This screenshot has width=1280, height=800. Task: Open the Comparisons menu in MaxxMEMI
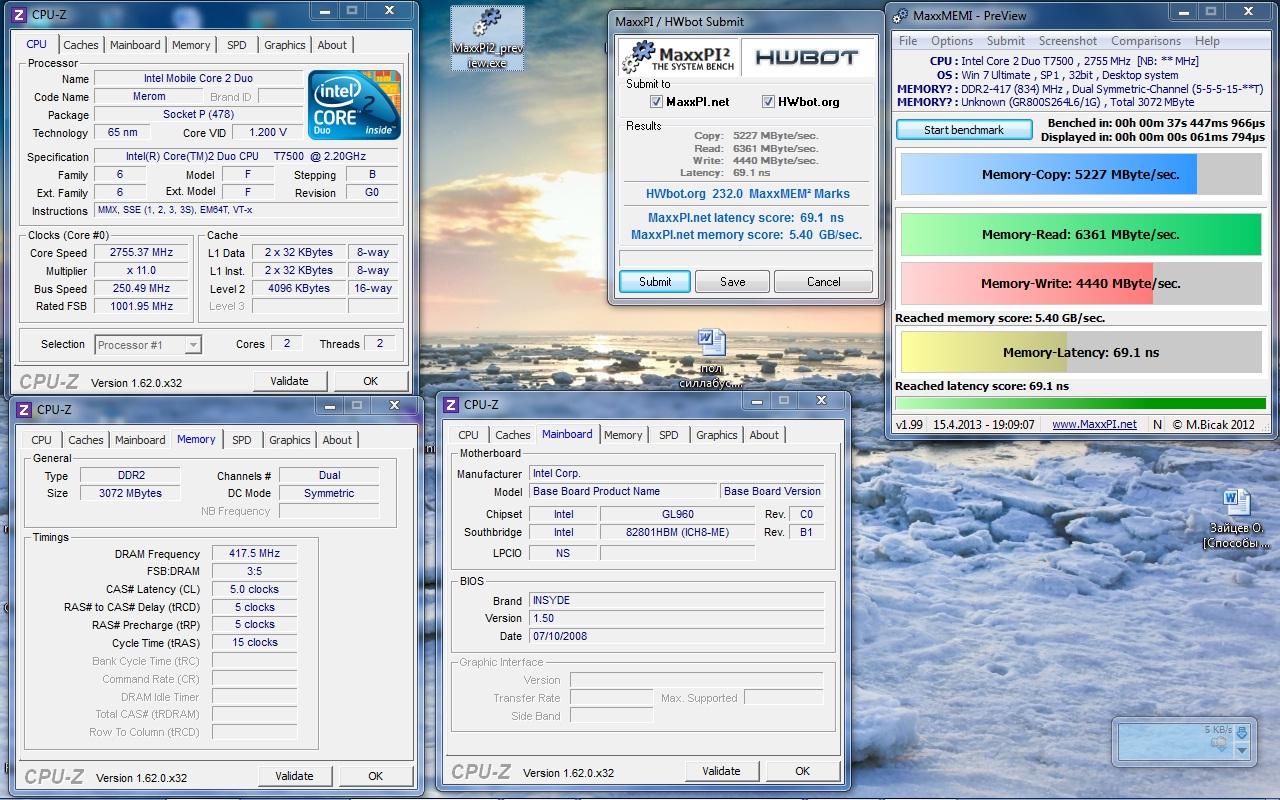tap(1146, 41)
